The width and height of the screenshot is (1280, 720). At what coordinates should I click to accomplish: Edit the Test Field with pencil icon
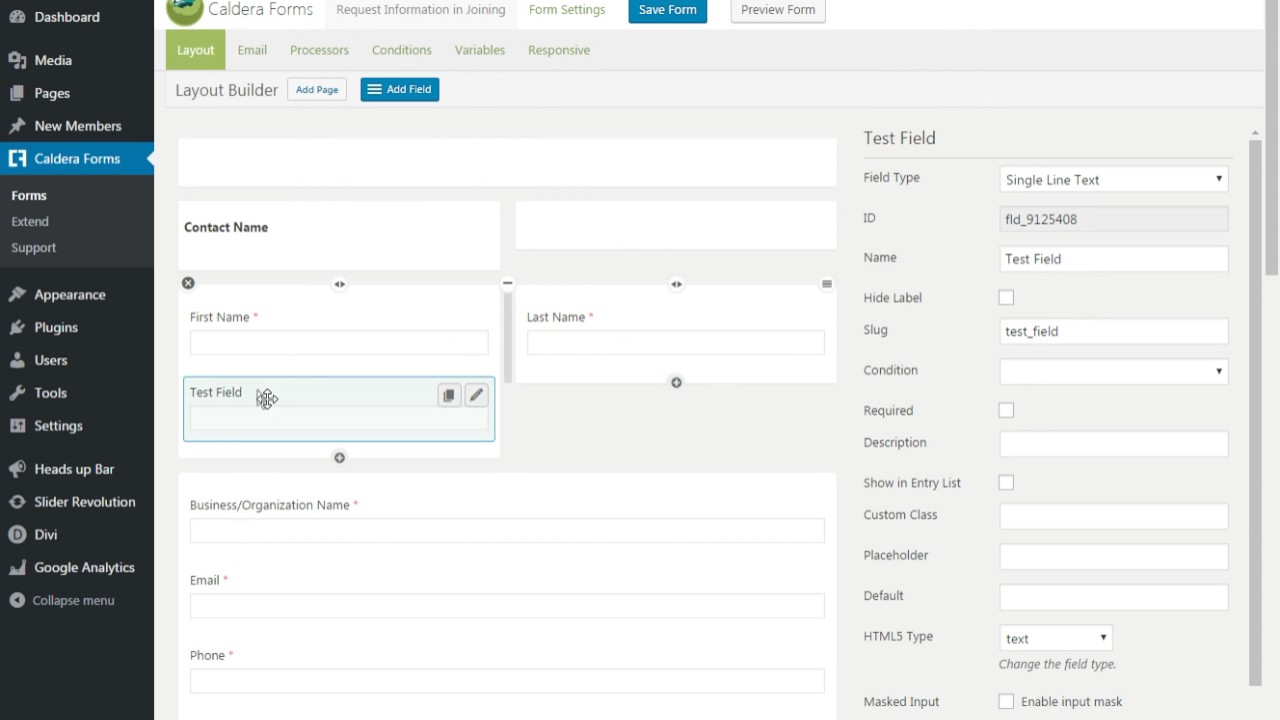[476, 395]
